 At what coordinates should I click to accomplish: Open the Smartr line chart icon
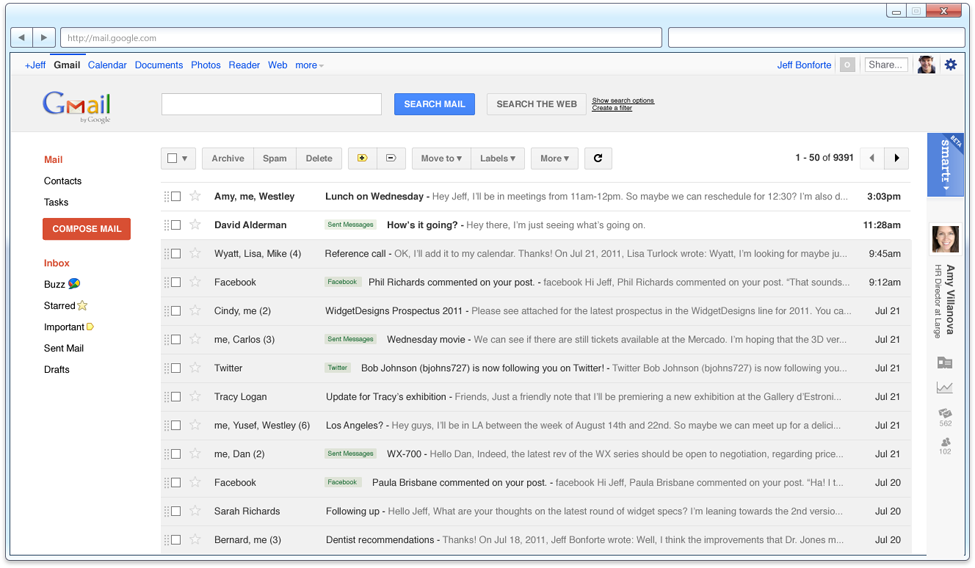(944, 388)
